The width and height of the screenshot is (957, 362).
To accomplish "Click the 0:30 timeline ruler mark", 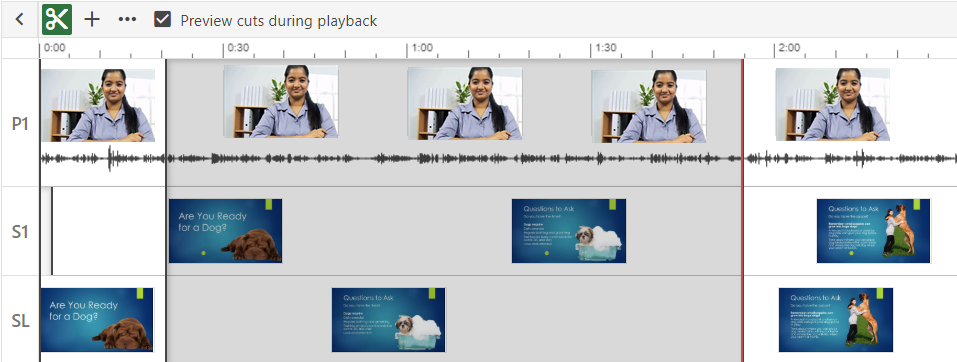I will [237, 48].
